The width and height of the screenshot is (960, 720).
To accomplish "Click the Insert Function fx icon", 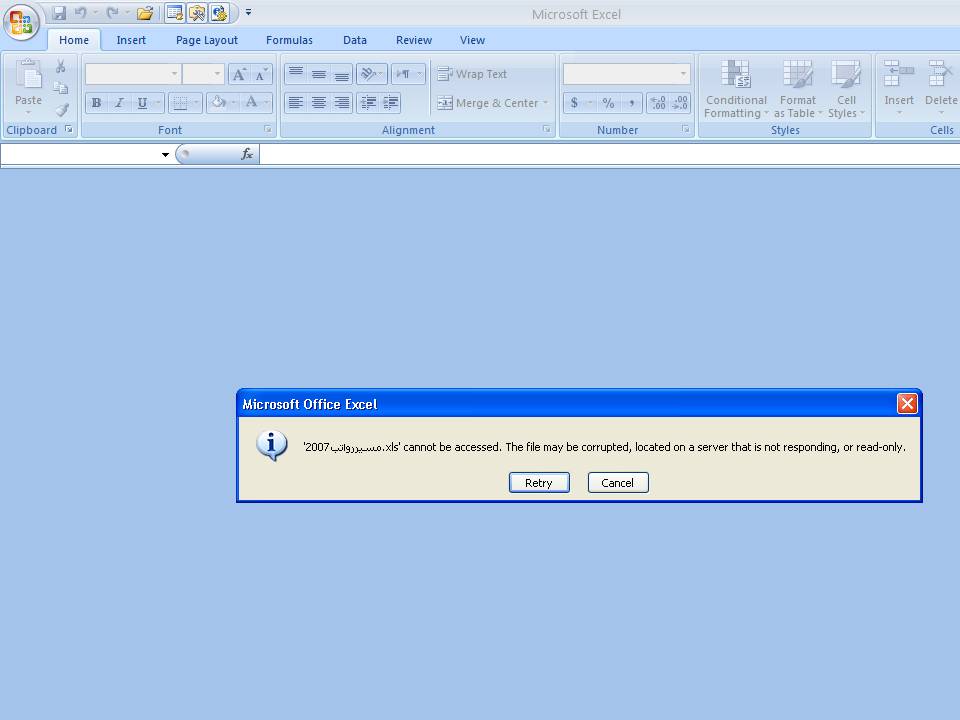I will click(247, 154).
